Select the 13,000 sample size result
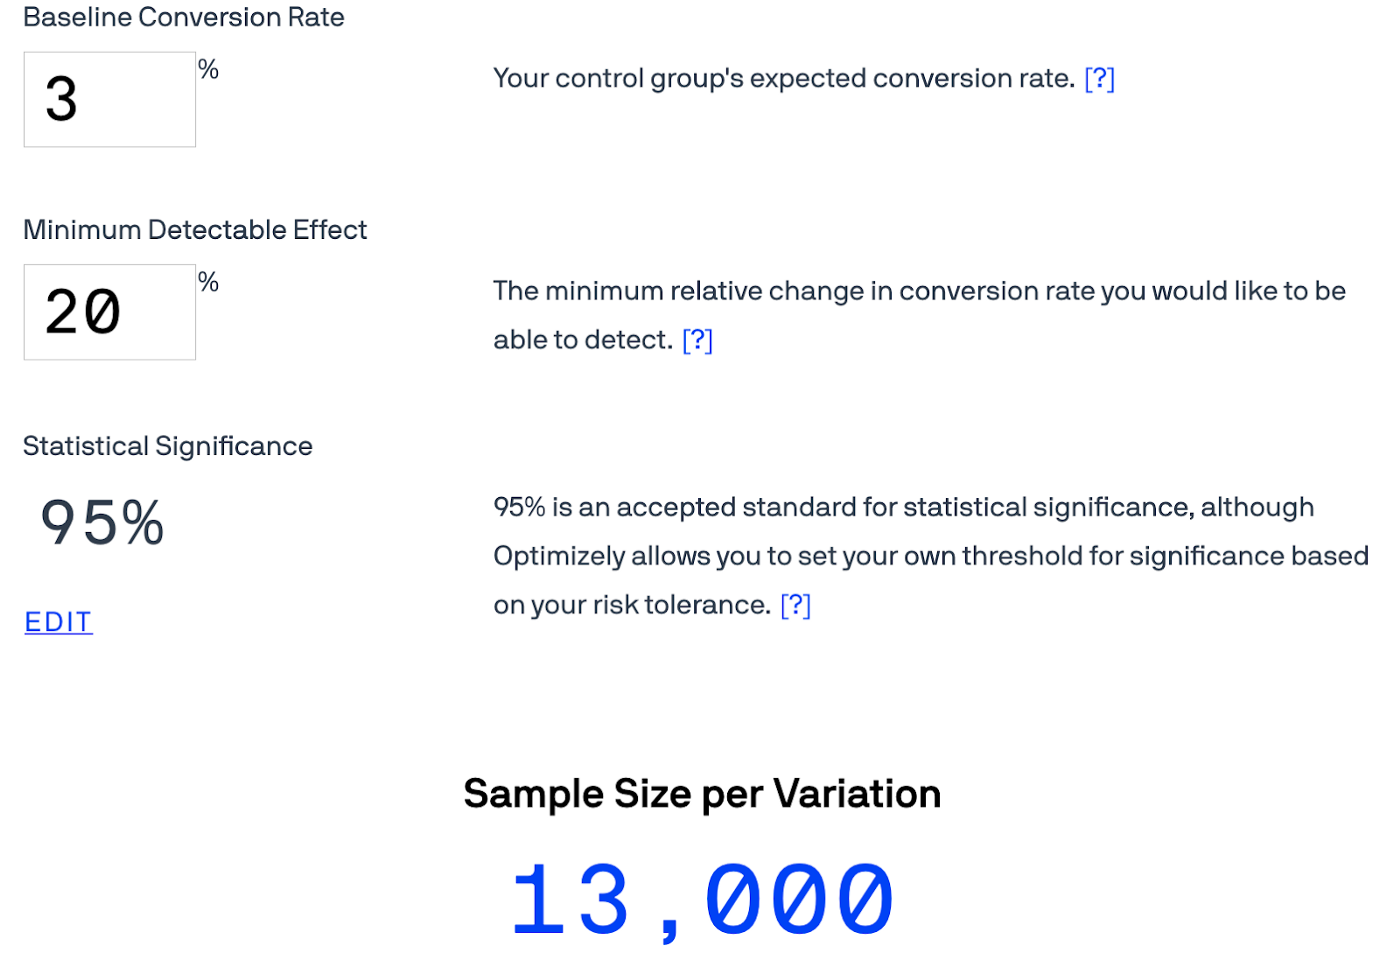 [702, 900]
